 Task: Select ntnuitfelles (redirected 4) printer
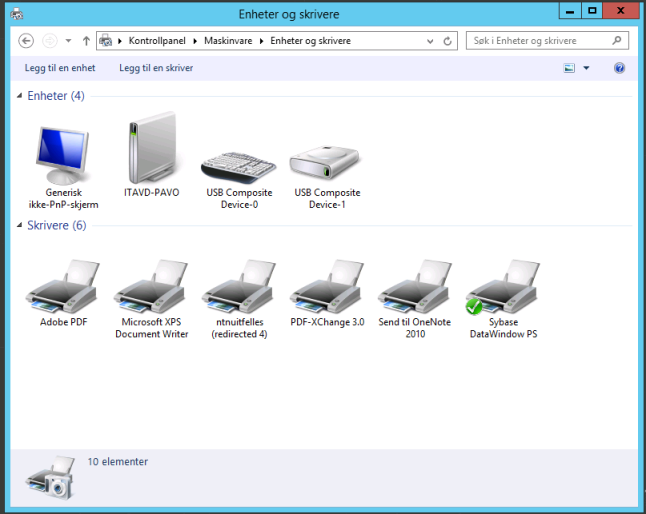click(239, 287)
